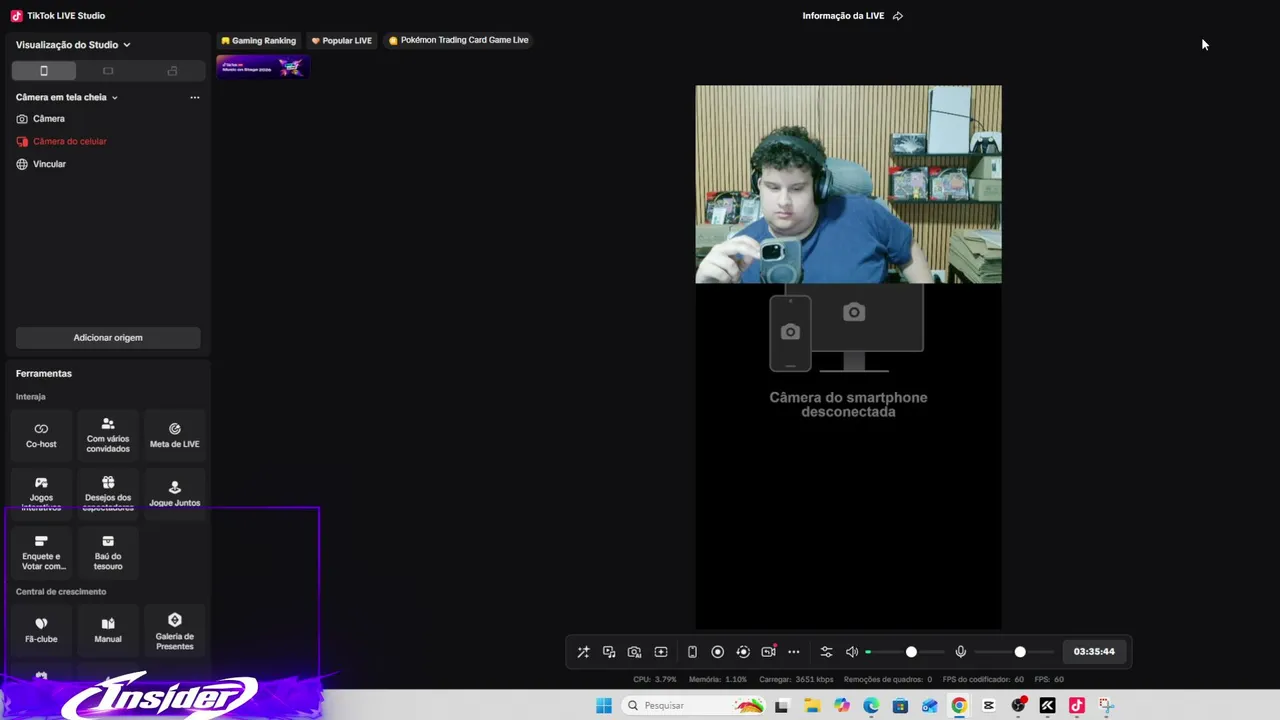Open the image and music media tool
Image resolution: width=1280 pixels, height=720 pixels.
click(609, 652)
